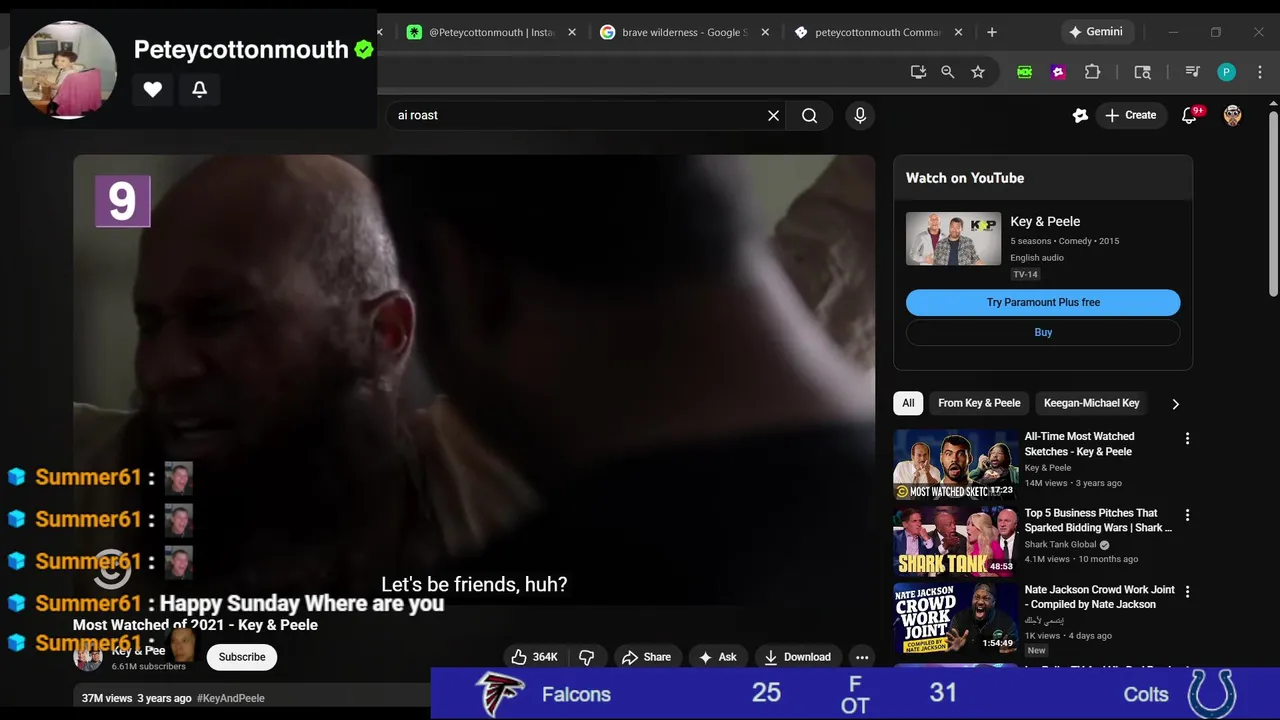The width and height of the screenshot is (1280, 720).
Task: Click the YouTube search magnifier button
Action: click(x=809, y=116)
